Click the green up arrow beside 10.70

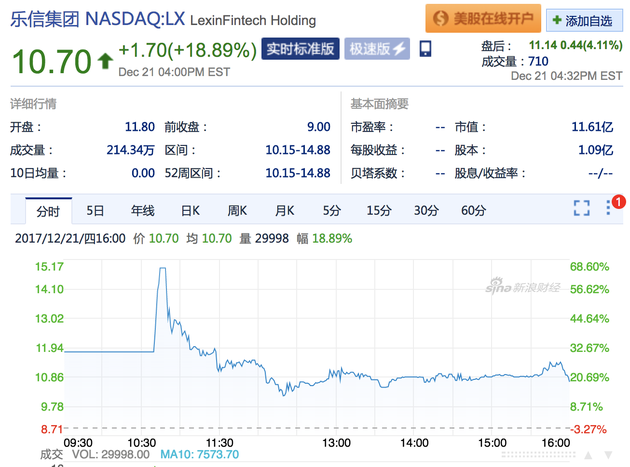(x=105, y=61)
